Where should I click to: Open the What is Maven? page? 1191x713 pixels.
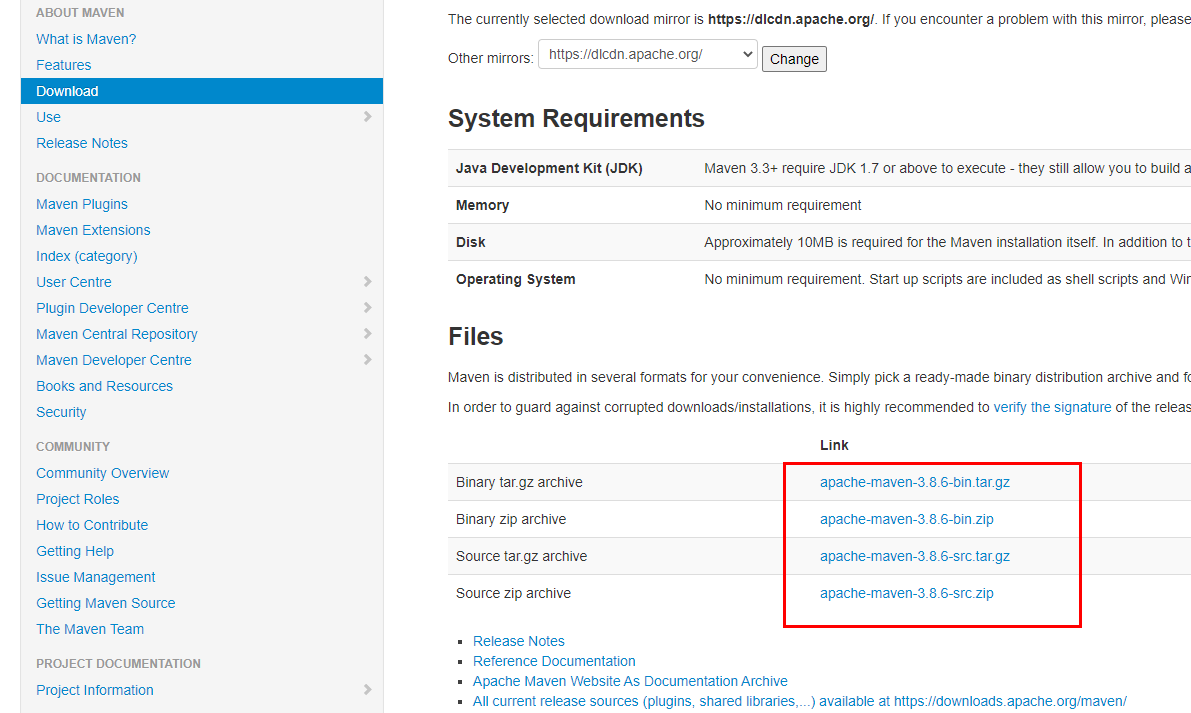click(x=86, y=39)
